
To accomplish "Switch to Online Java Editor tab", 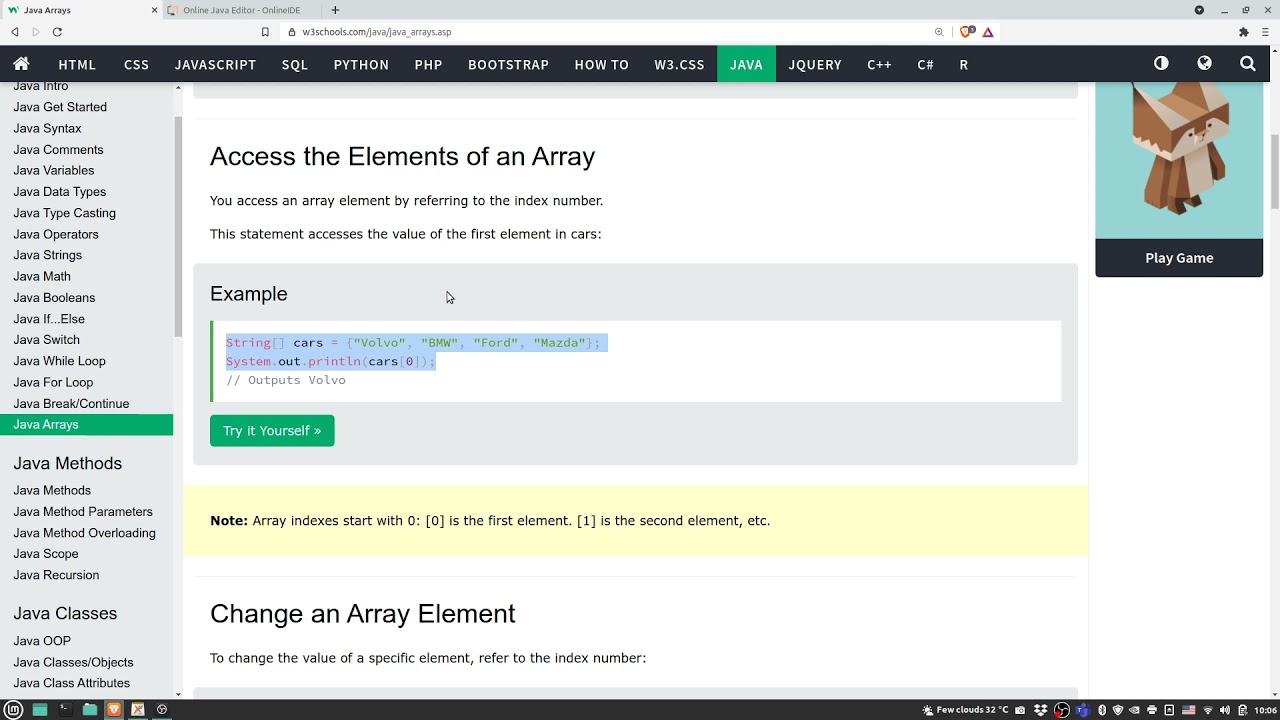I will (x=242, y=10).
